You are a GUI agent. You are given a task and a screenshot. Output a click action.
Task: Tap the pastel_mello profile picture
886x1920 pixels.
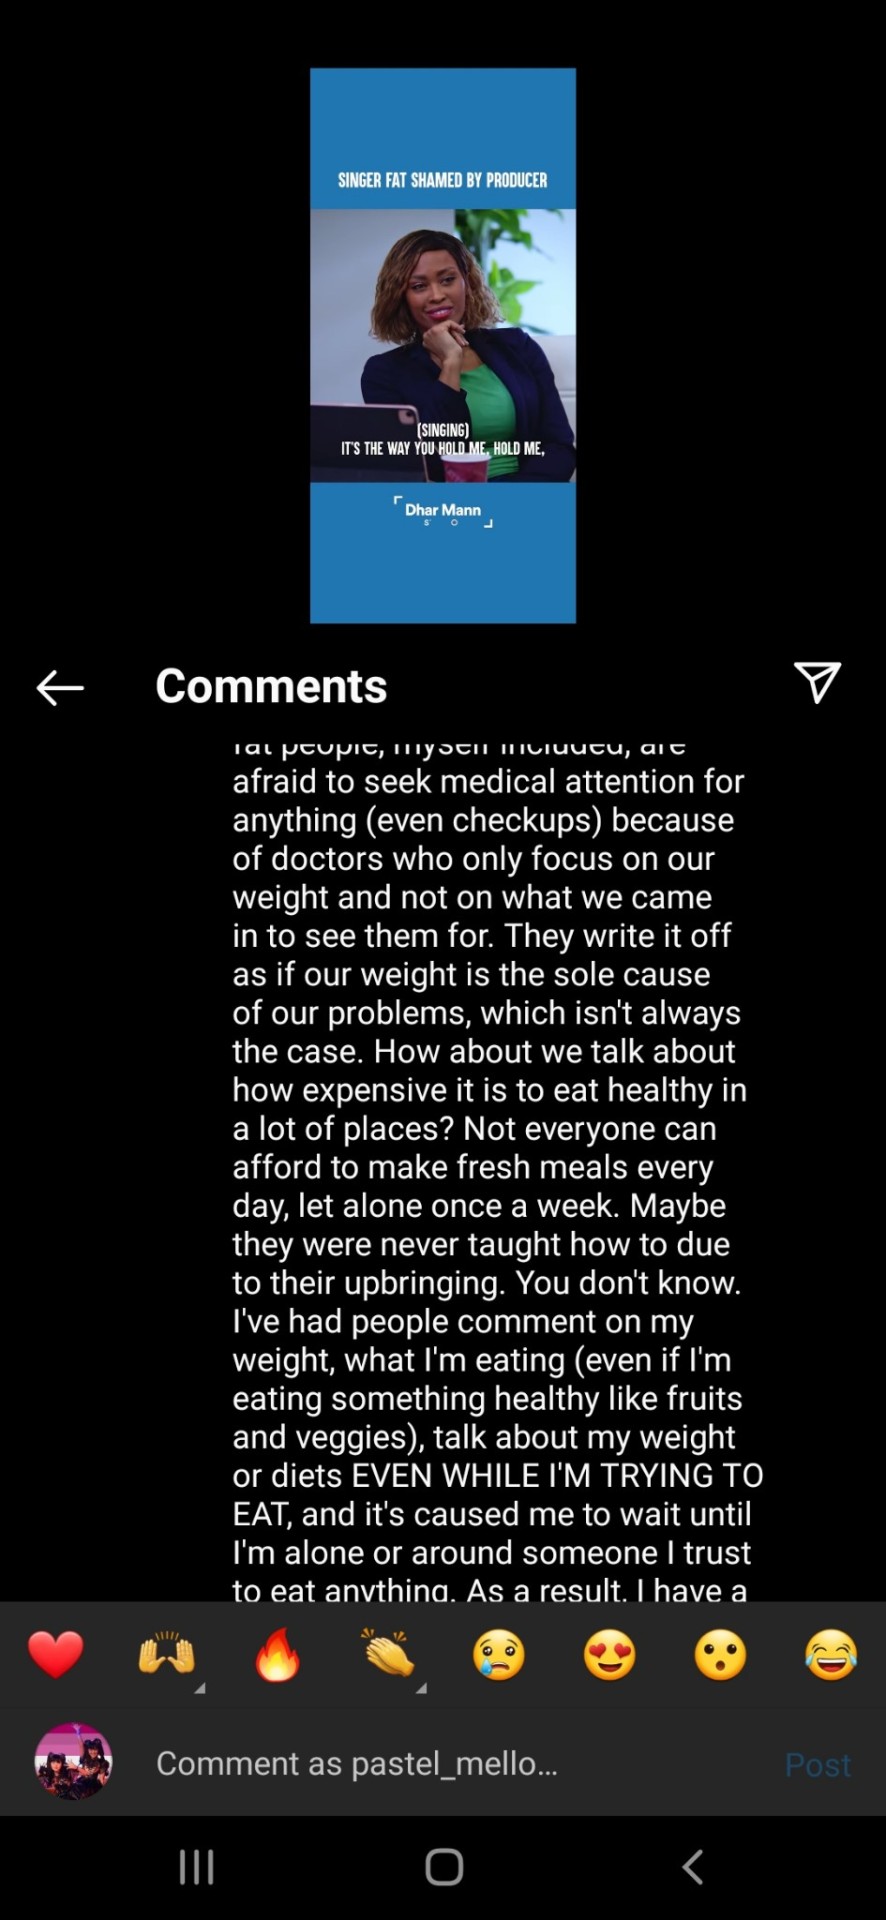[73, 1762]
